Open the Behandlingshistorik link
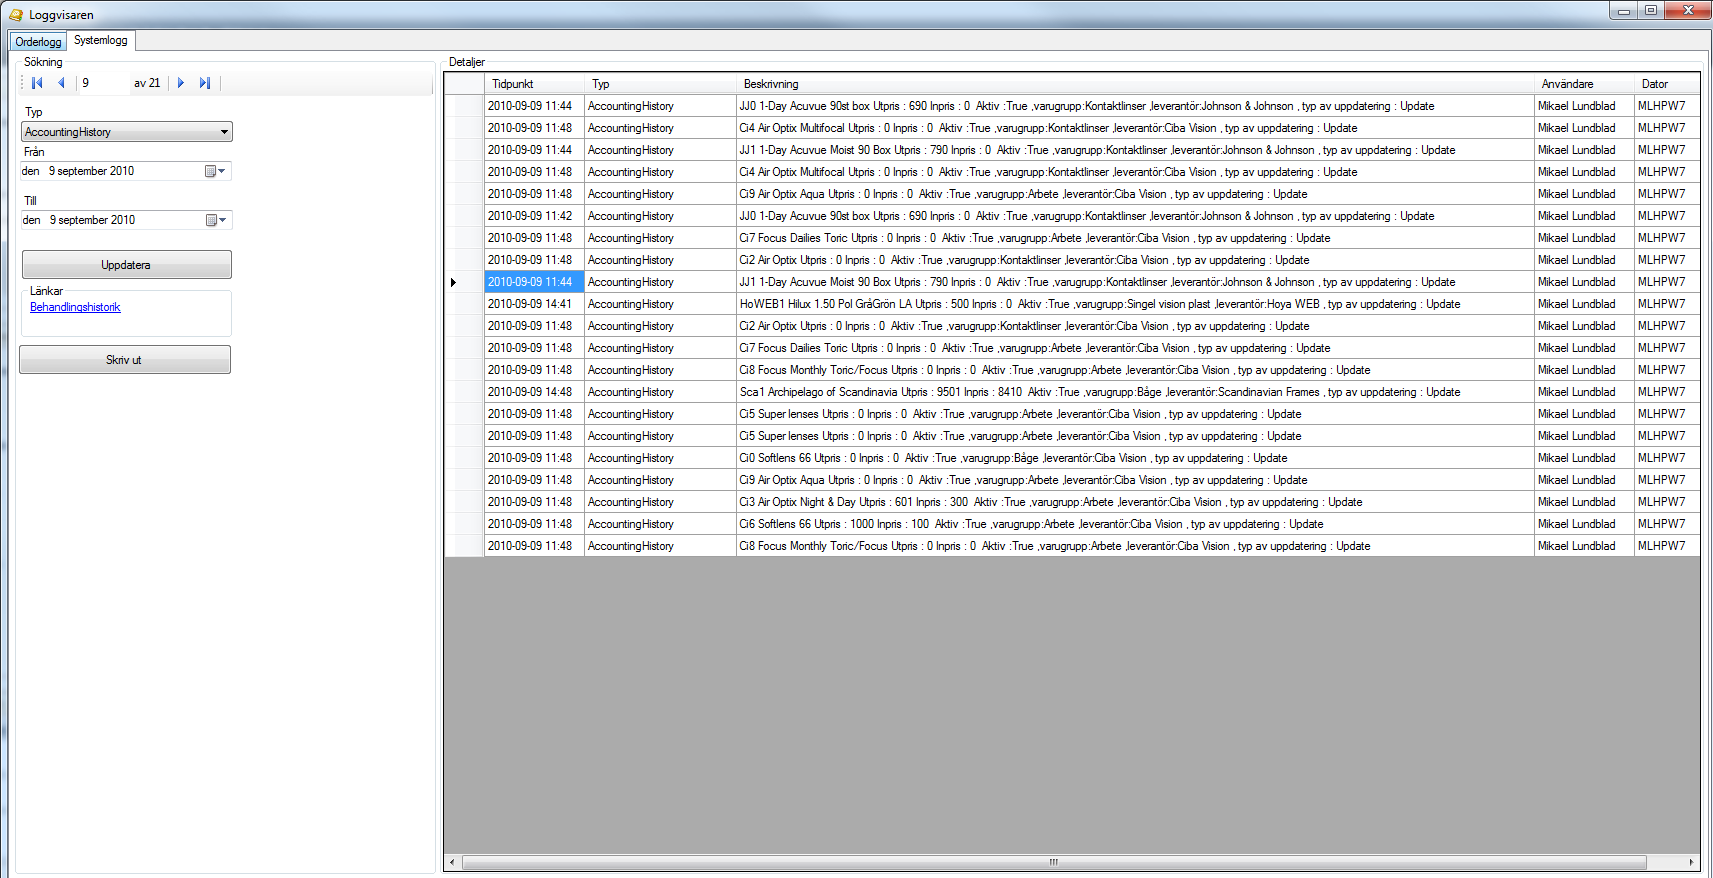This screenshot has height=878, width=1713. 75,307
